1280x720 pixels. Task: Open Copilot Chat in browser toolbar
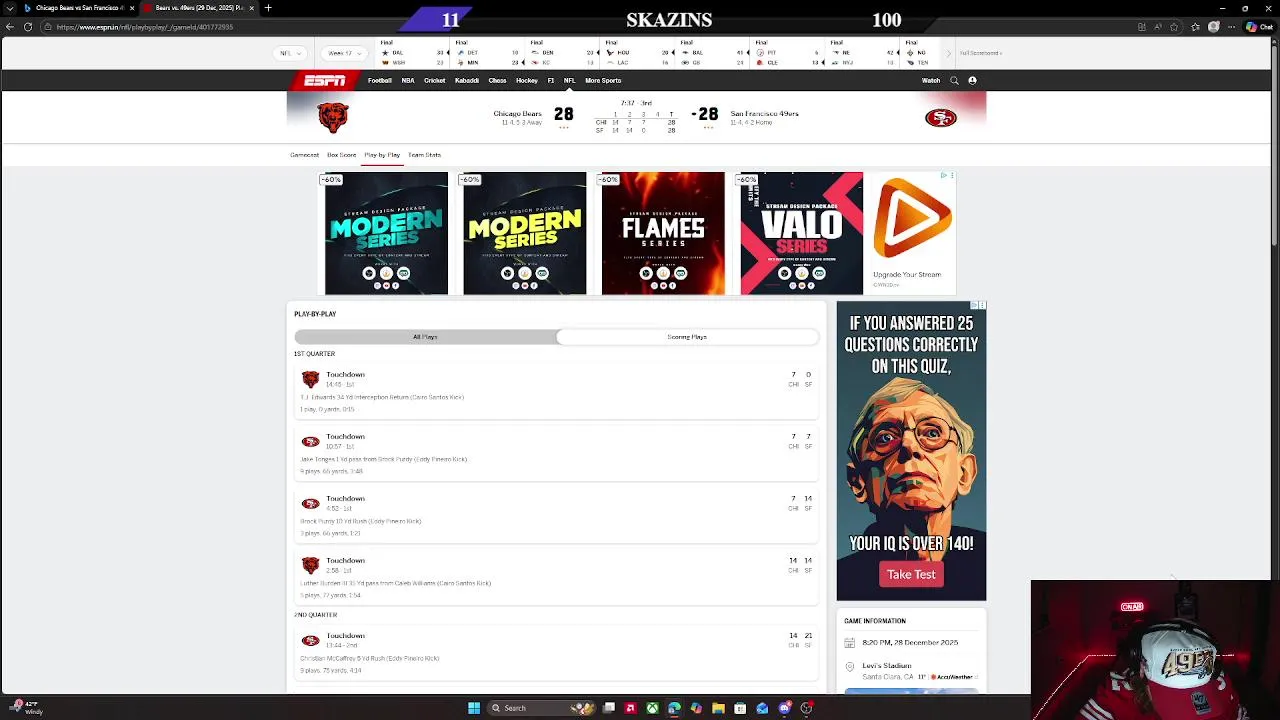point(1258,27)
